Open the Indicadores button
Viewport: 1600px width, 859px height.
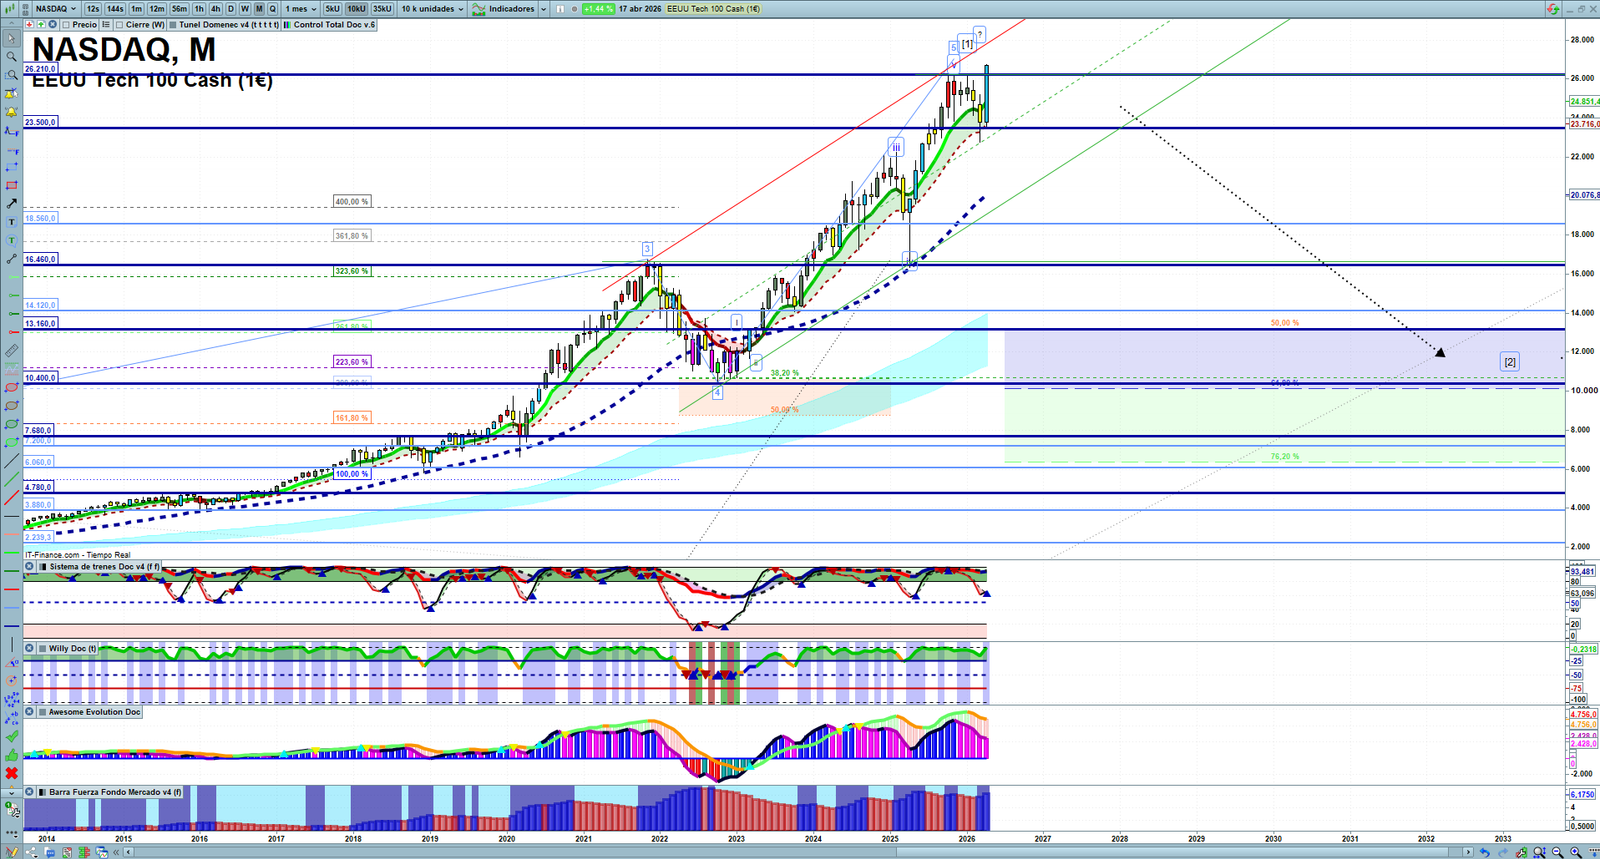510,9
